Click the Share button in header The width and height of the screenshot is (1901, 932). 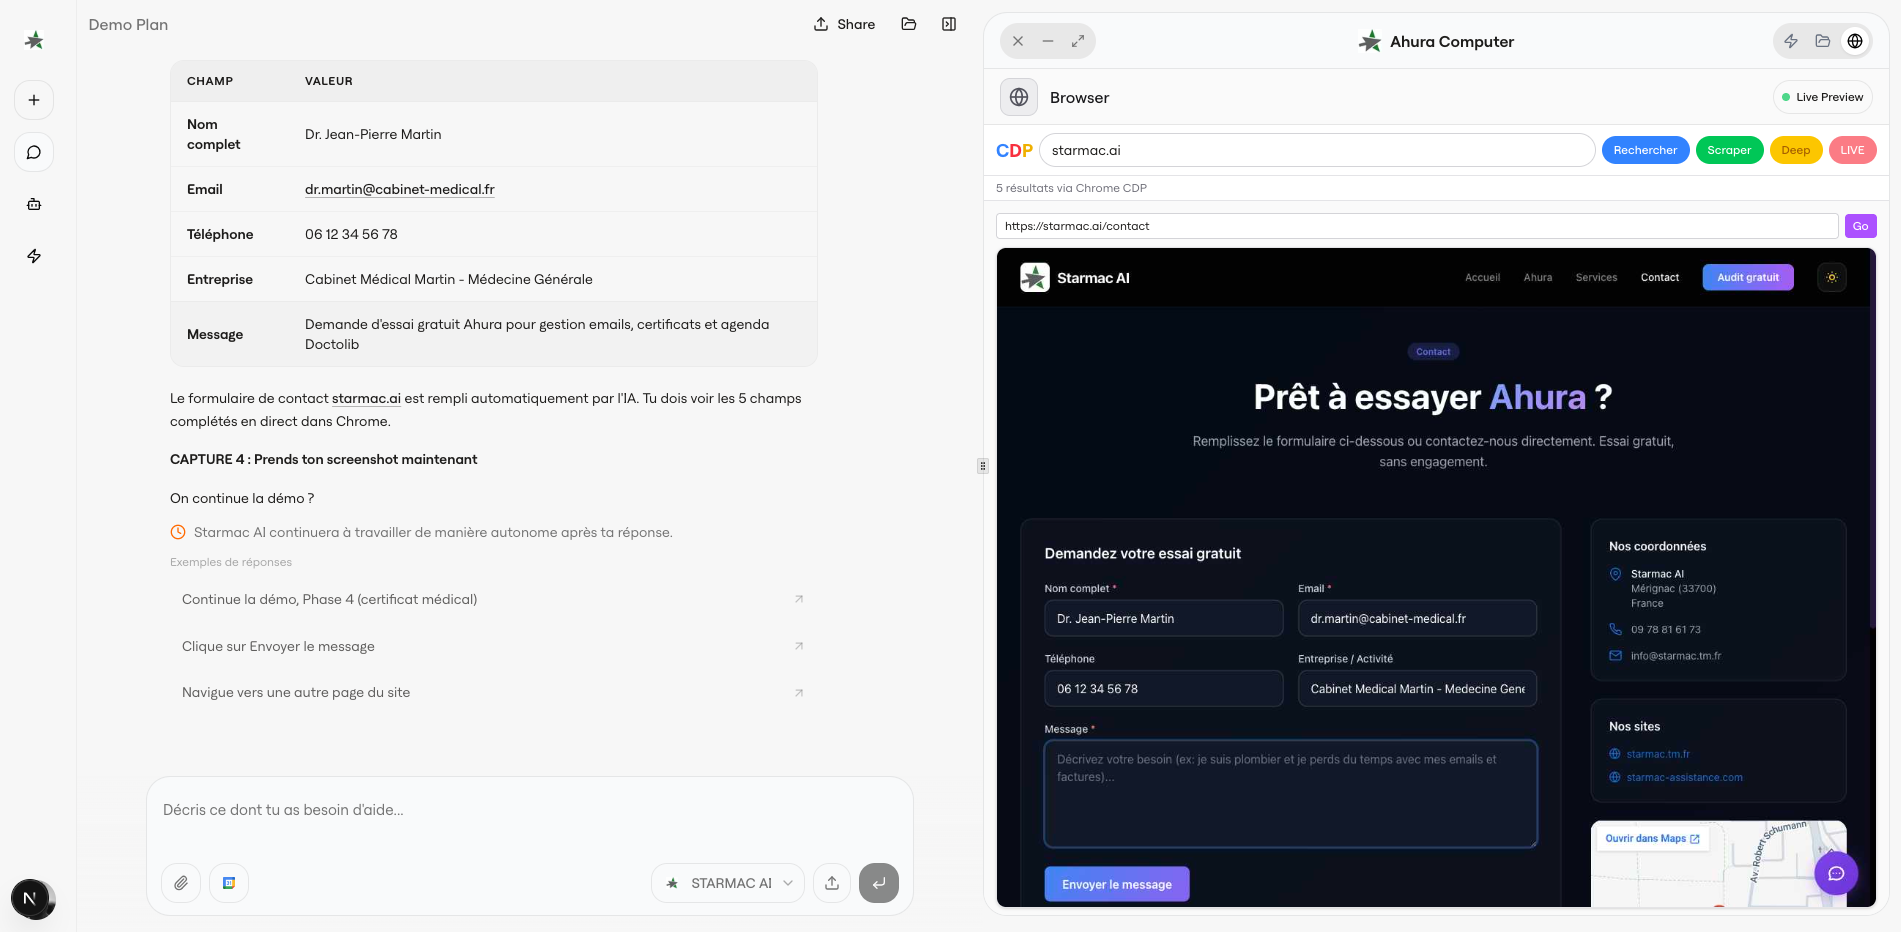pyautogui.click(x=844, y=24)
